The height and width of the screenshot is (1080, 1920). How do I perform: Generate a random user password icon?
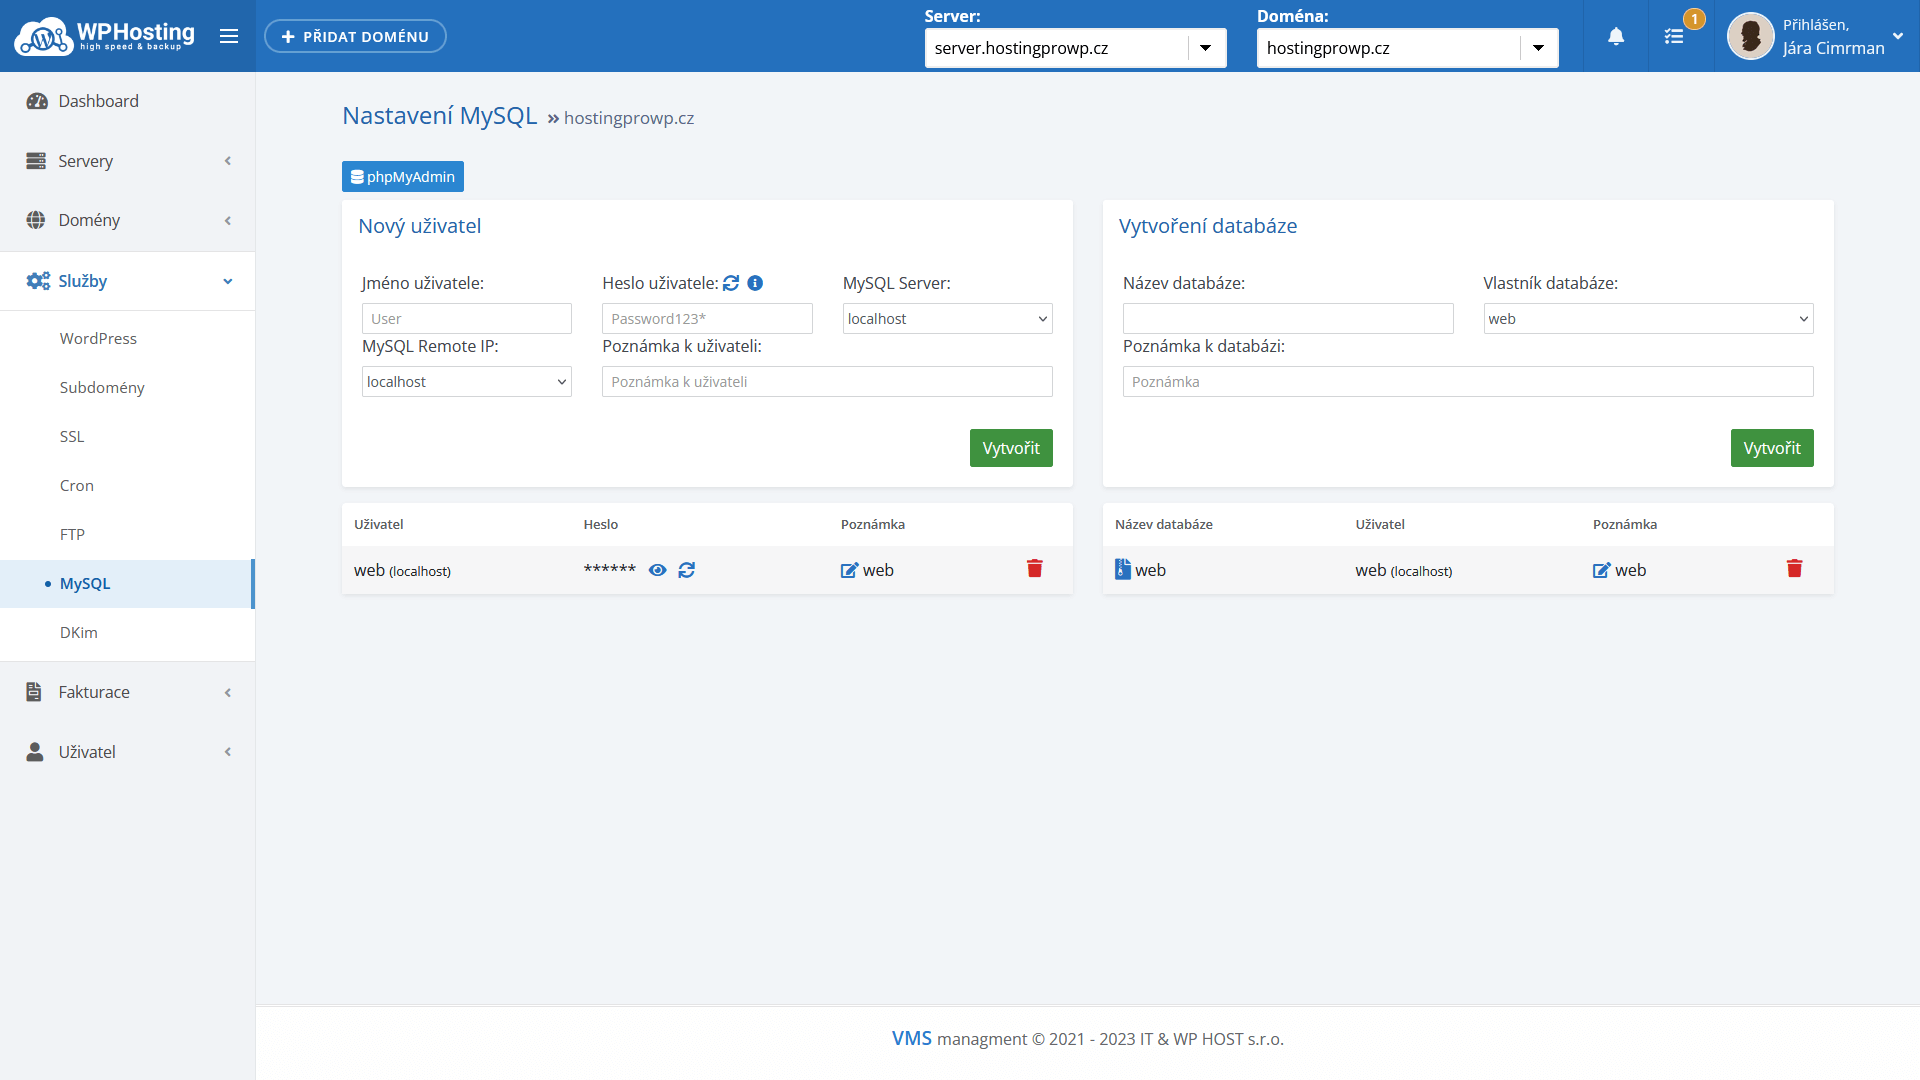731,283
